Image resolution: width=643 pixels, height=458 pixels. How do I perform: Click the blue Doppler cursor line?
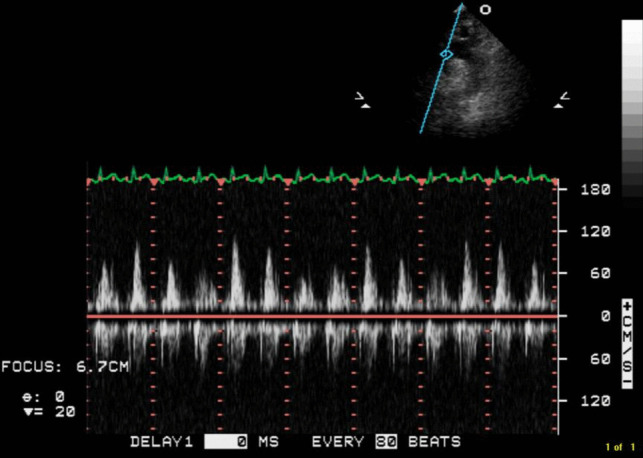(441, 69)
